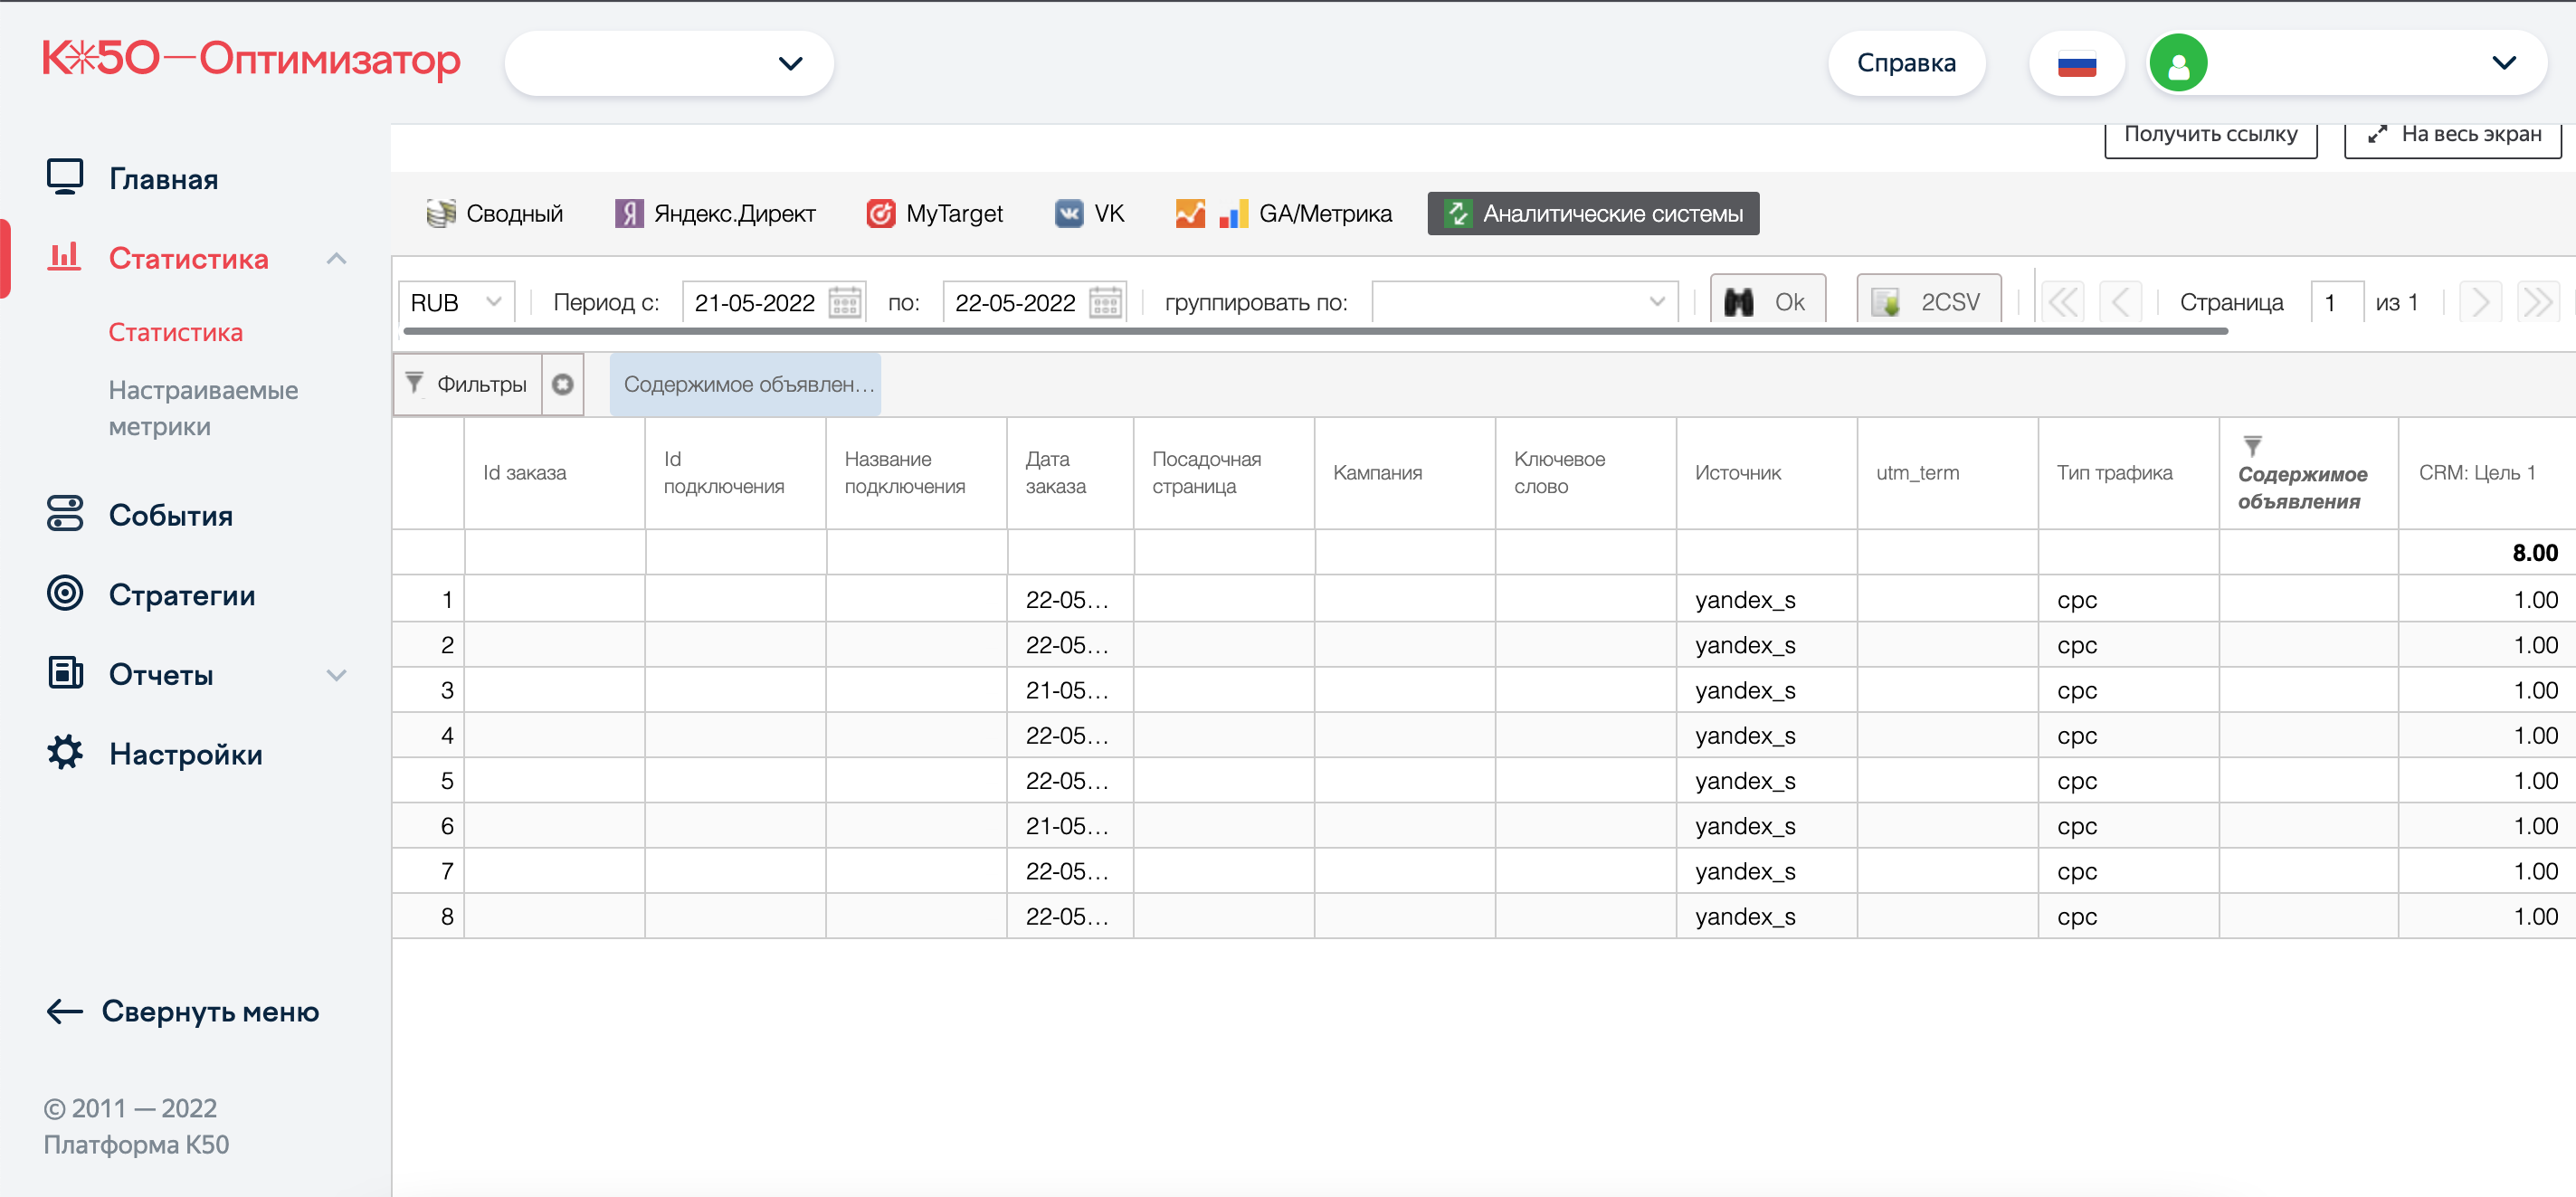Image resolution: width=2576 pixels, height=1197 pixels.
Task: Sort by Источник column header
Action: tap(1766, 473)
